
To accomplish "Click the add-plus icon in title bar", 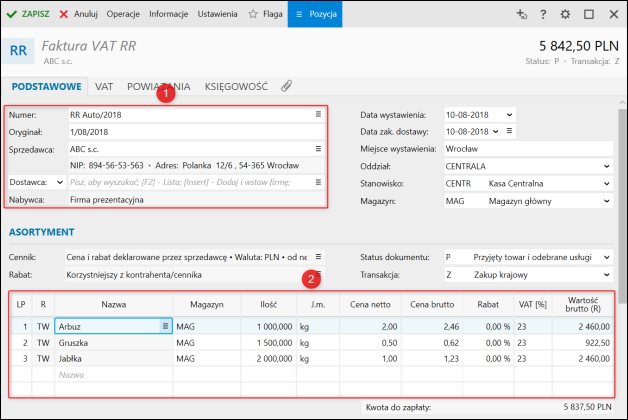I will click(520, 15).
